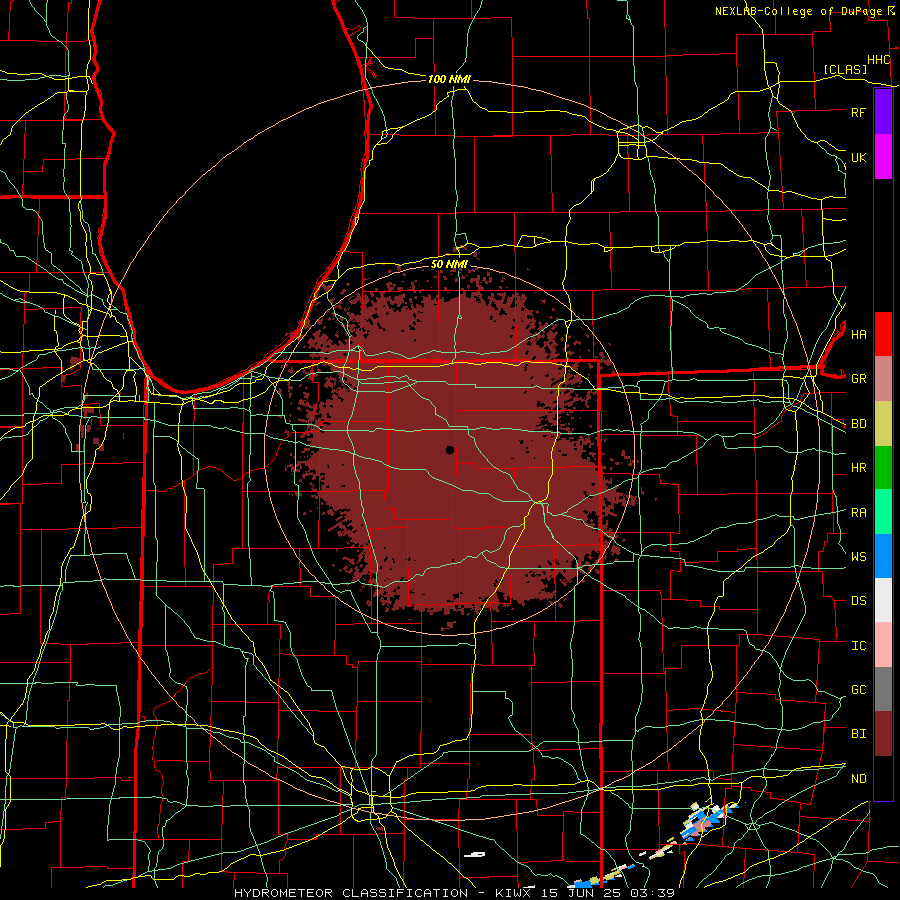900x900 pixels.
Task: Pick the dark green HR swatch
Action: (883, 467)
